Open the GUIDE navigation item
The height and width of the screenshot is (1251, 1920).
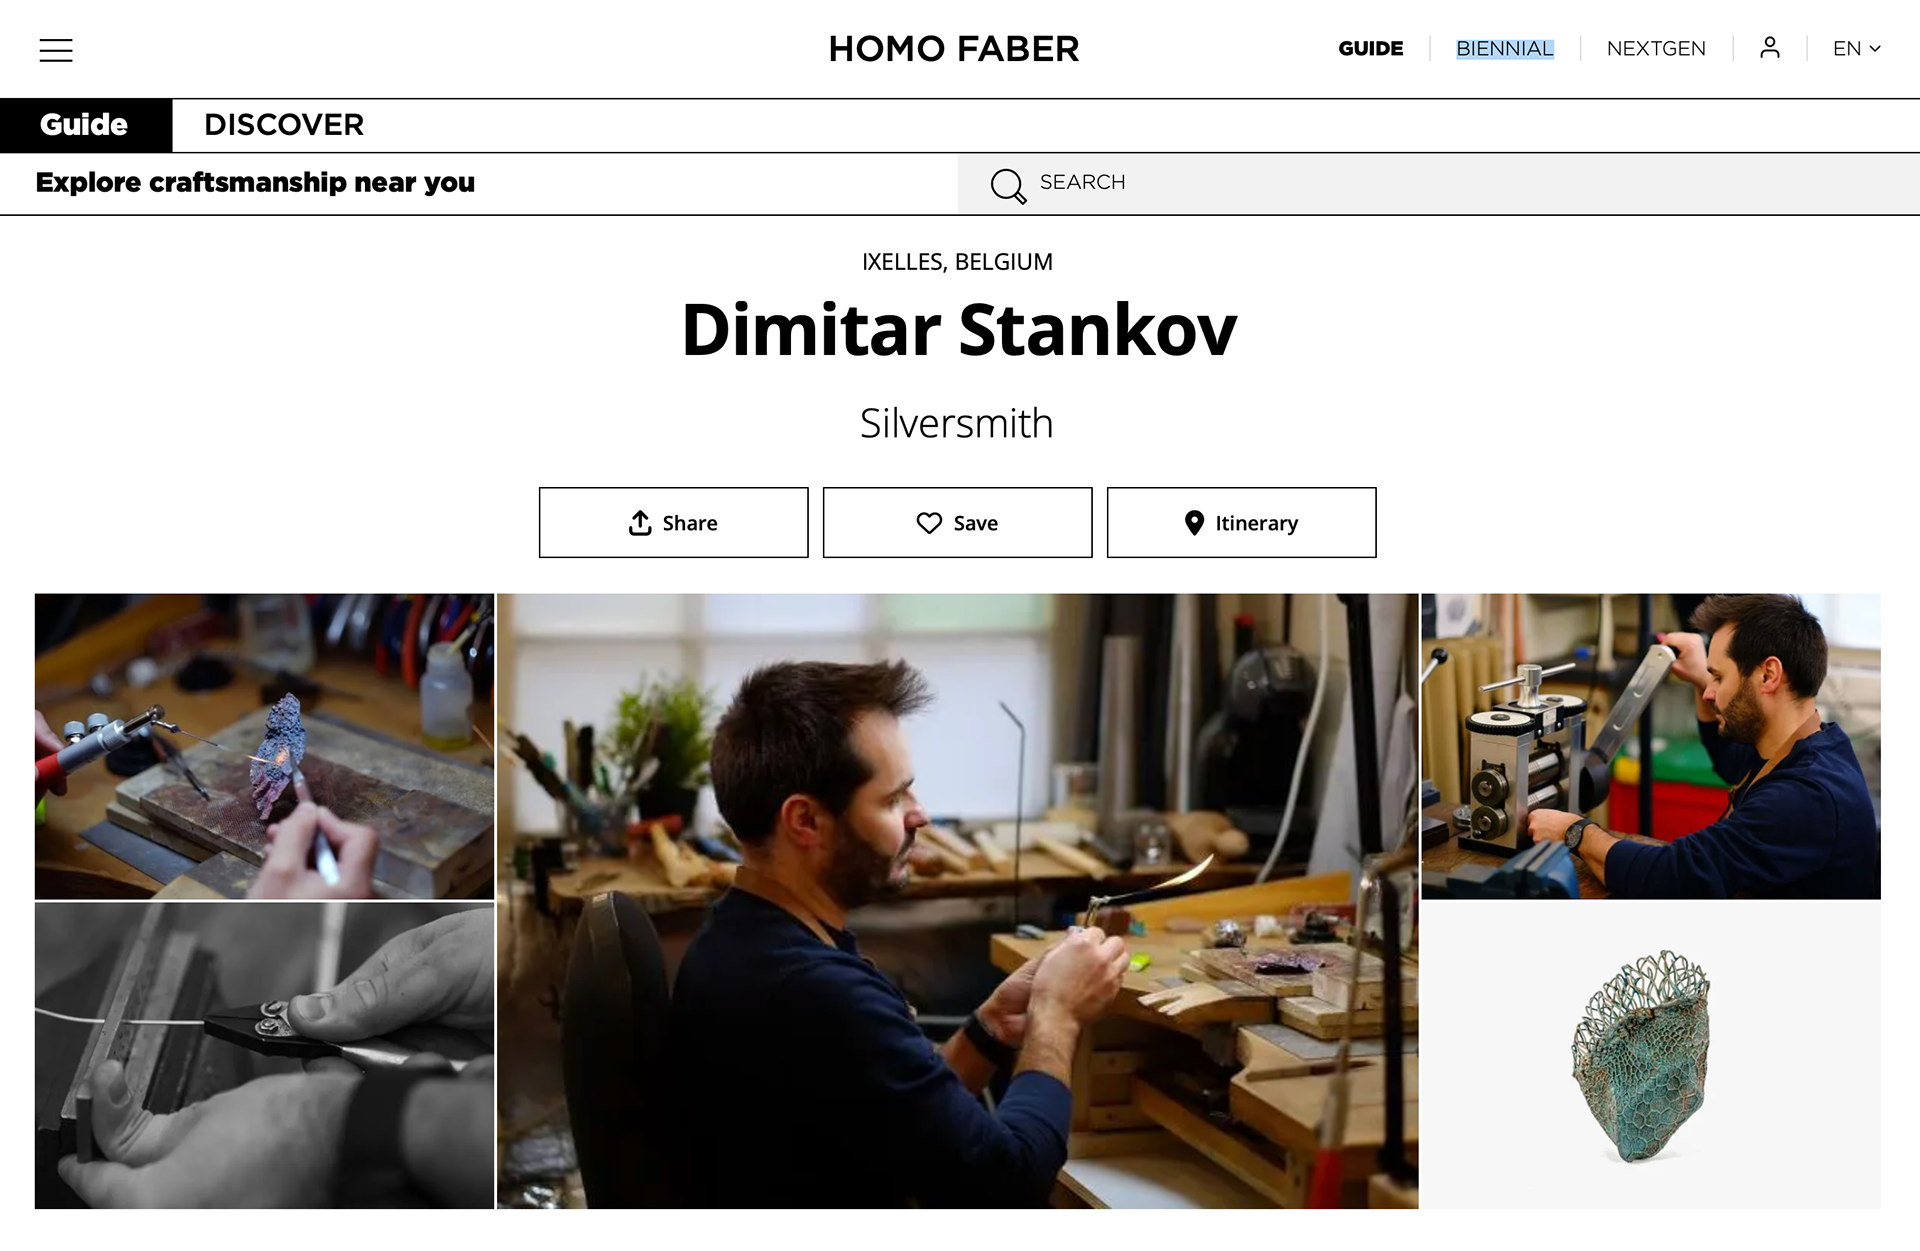coord(1370,48)
